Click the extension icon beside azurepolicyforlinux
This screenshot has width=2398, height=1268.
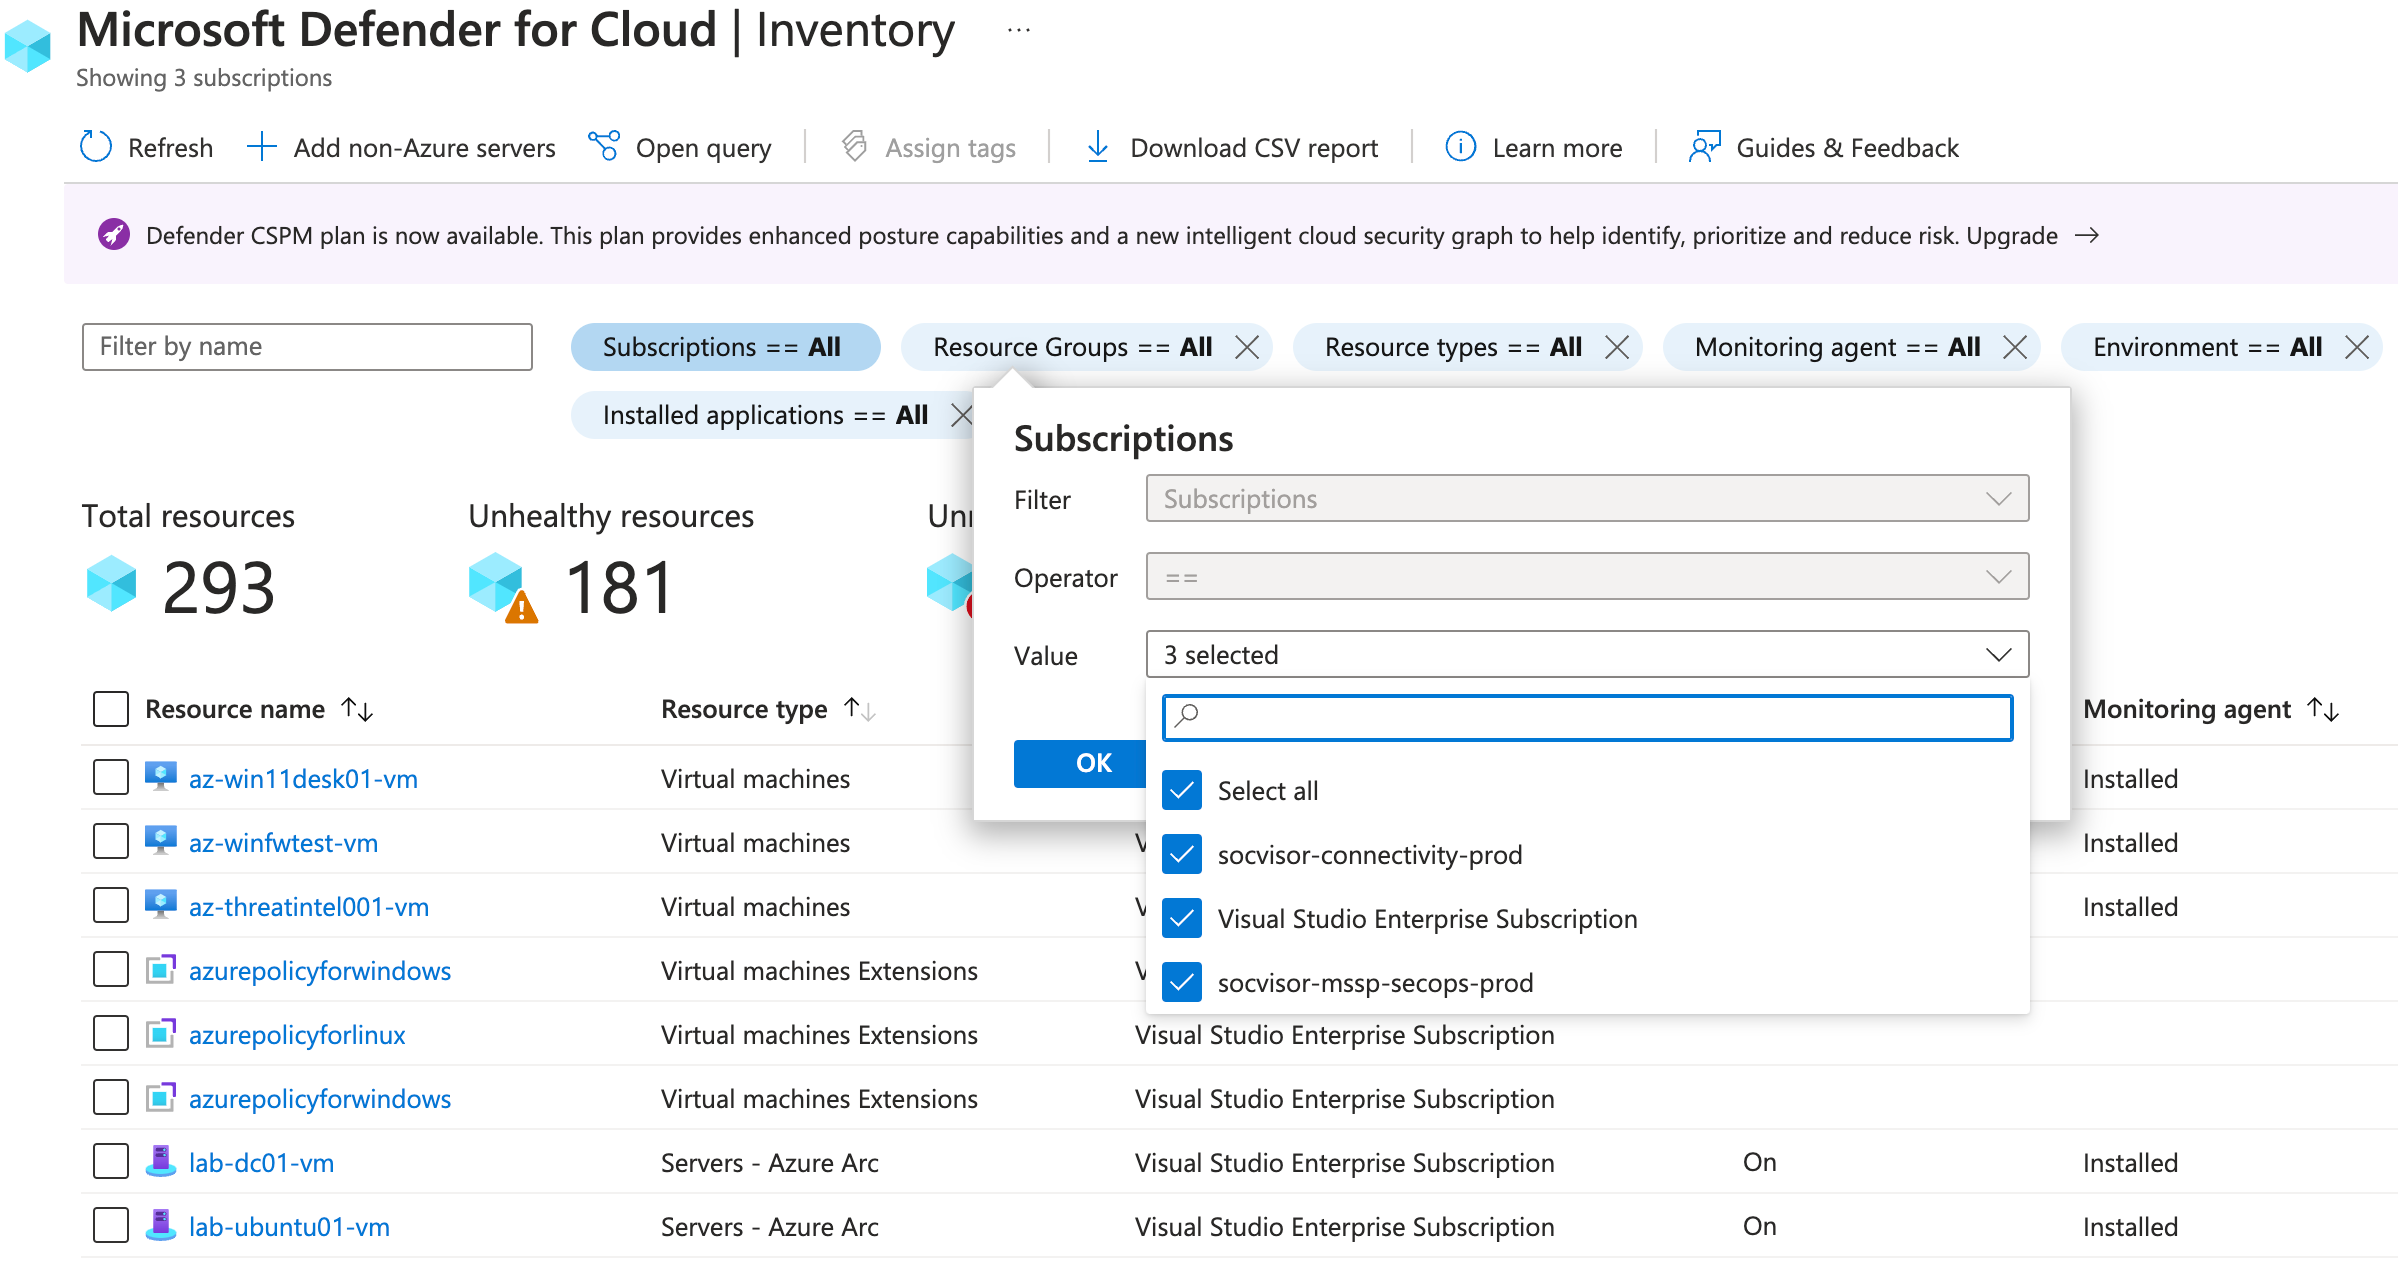160,1033
